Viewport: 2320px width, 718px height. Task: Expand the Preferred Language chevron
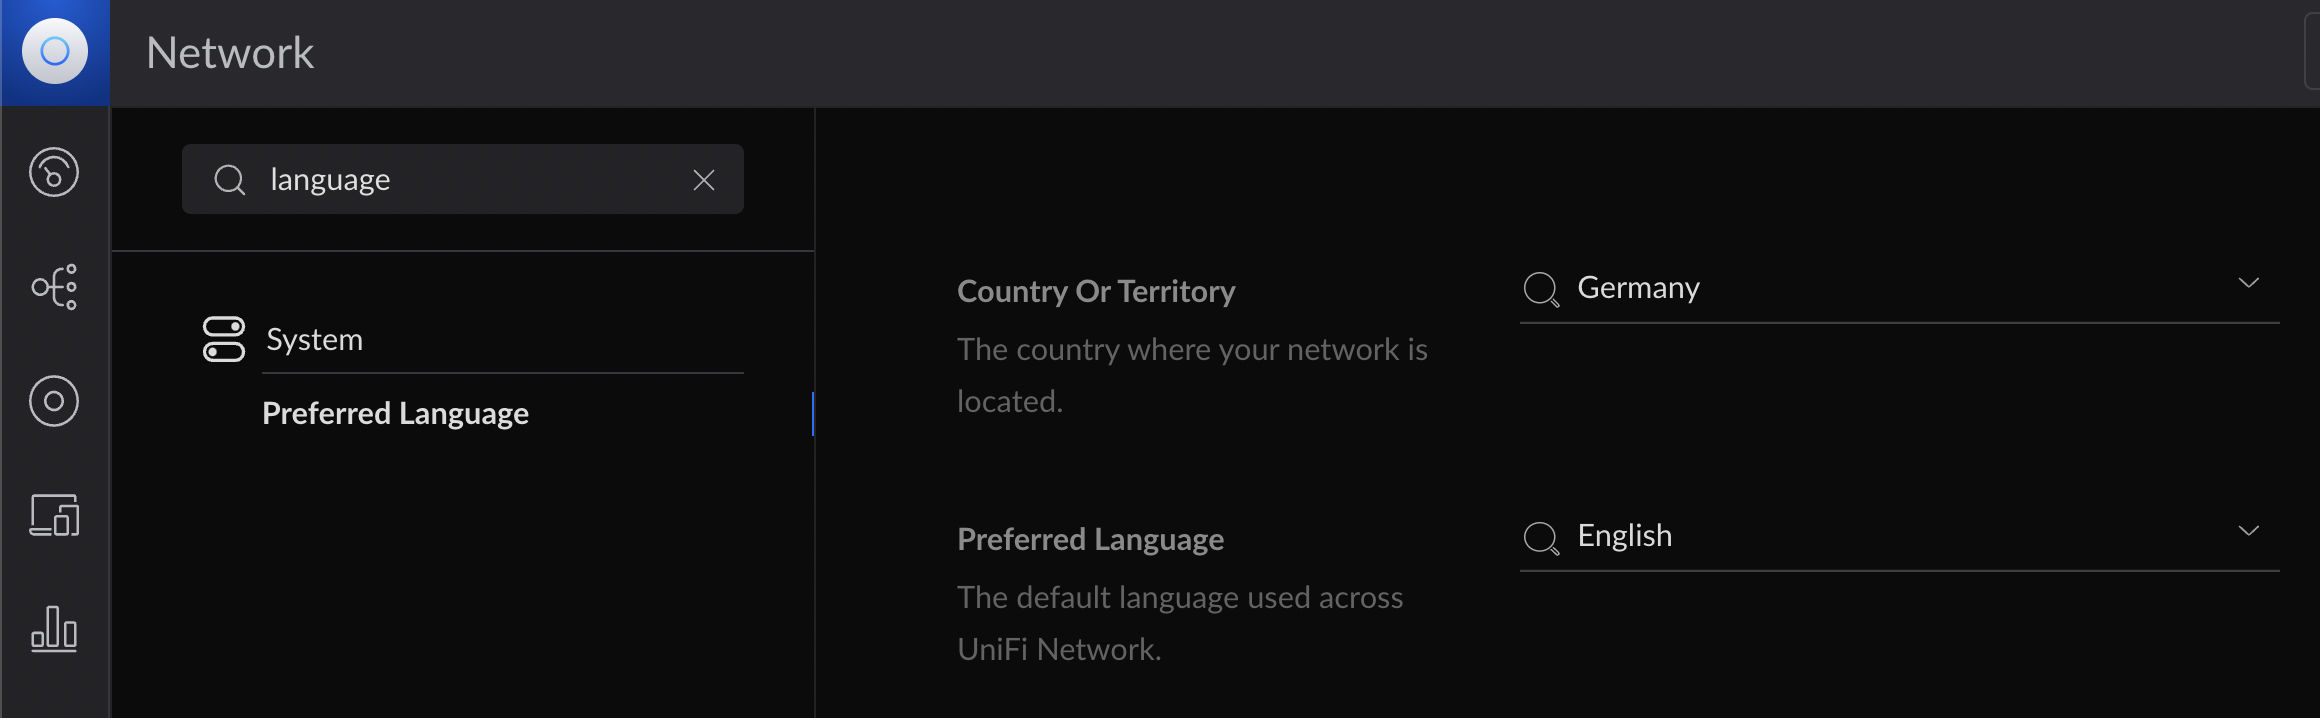coord(2249,531)
